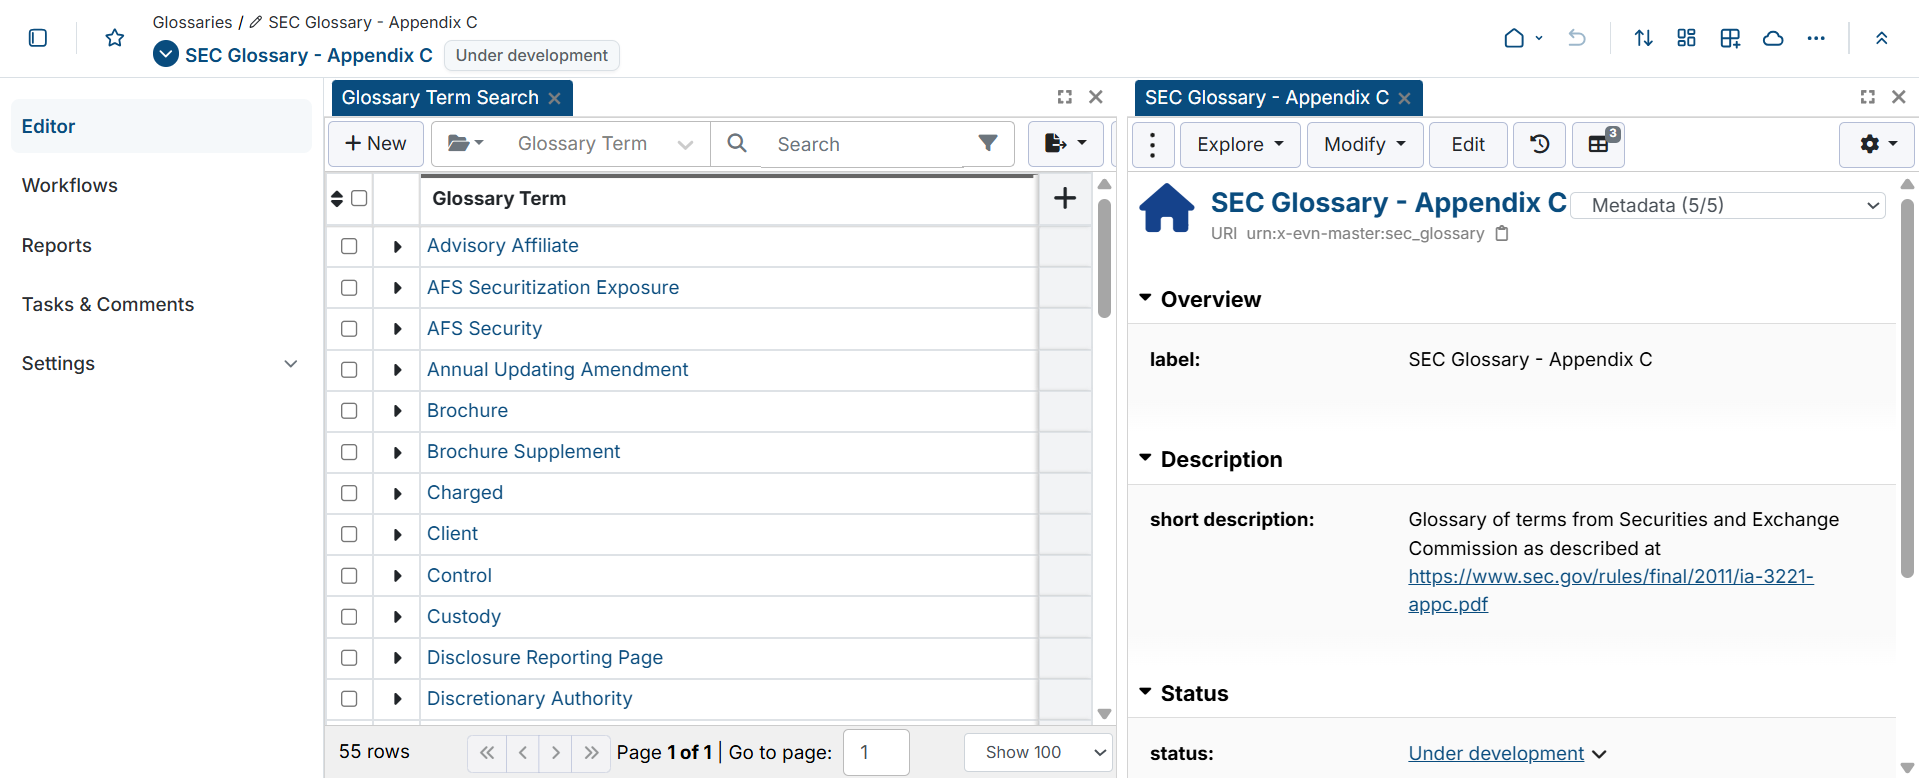Image resolution: width=1919 pixels, height=778 pixels.
Task: Click the table icon with badge 3
Action: (x=1599, y=144)
